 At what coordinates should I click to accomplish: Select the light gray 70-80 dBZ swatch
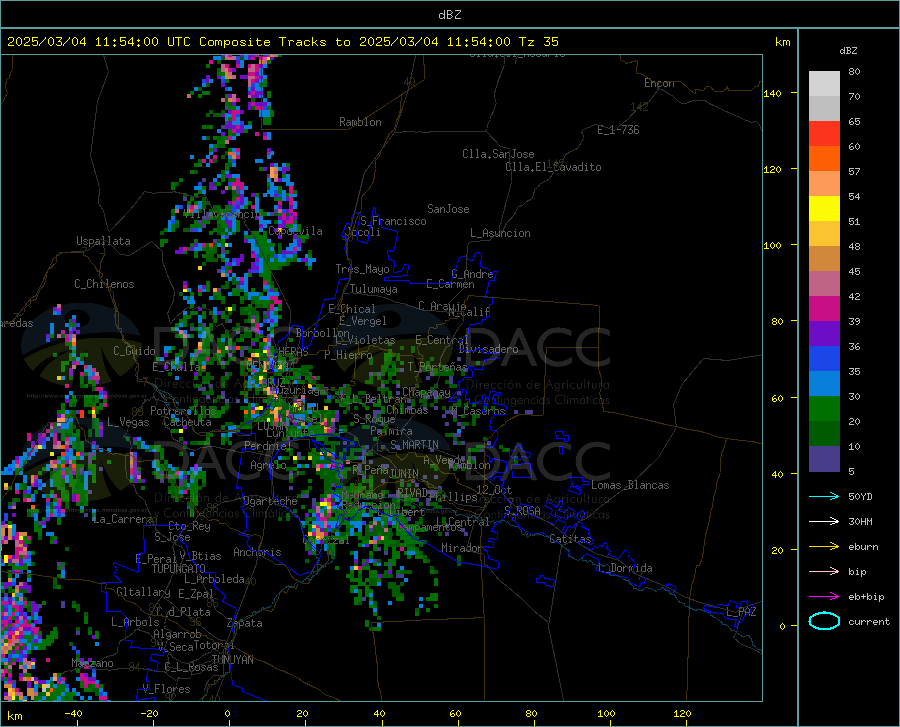(824, 84)
